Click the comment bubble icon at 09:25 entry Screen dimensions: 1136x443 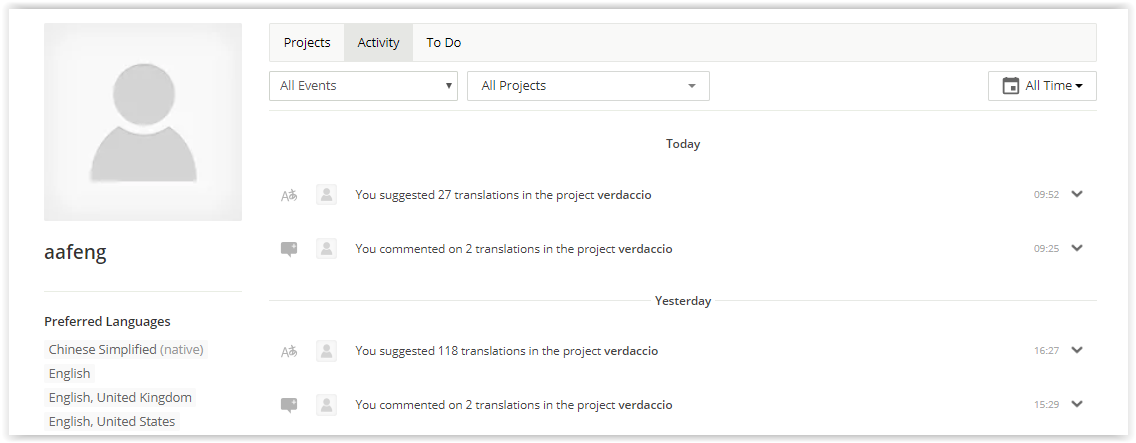pyautogui.click(x=289, y=249)
